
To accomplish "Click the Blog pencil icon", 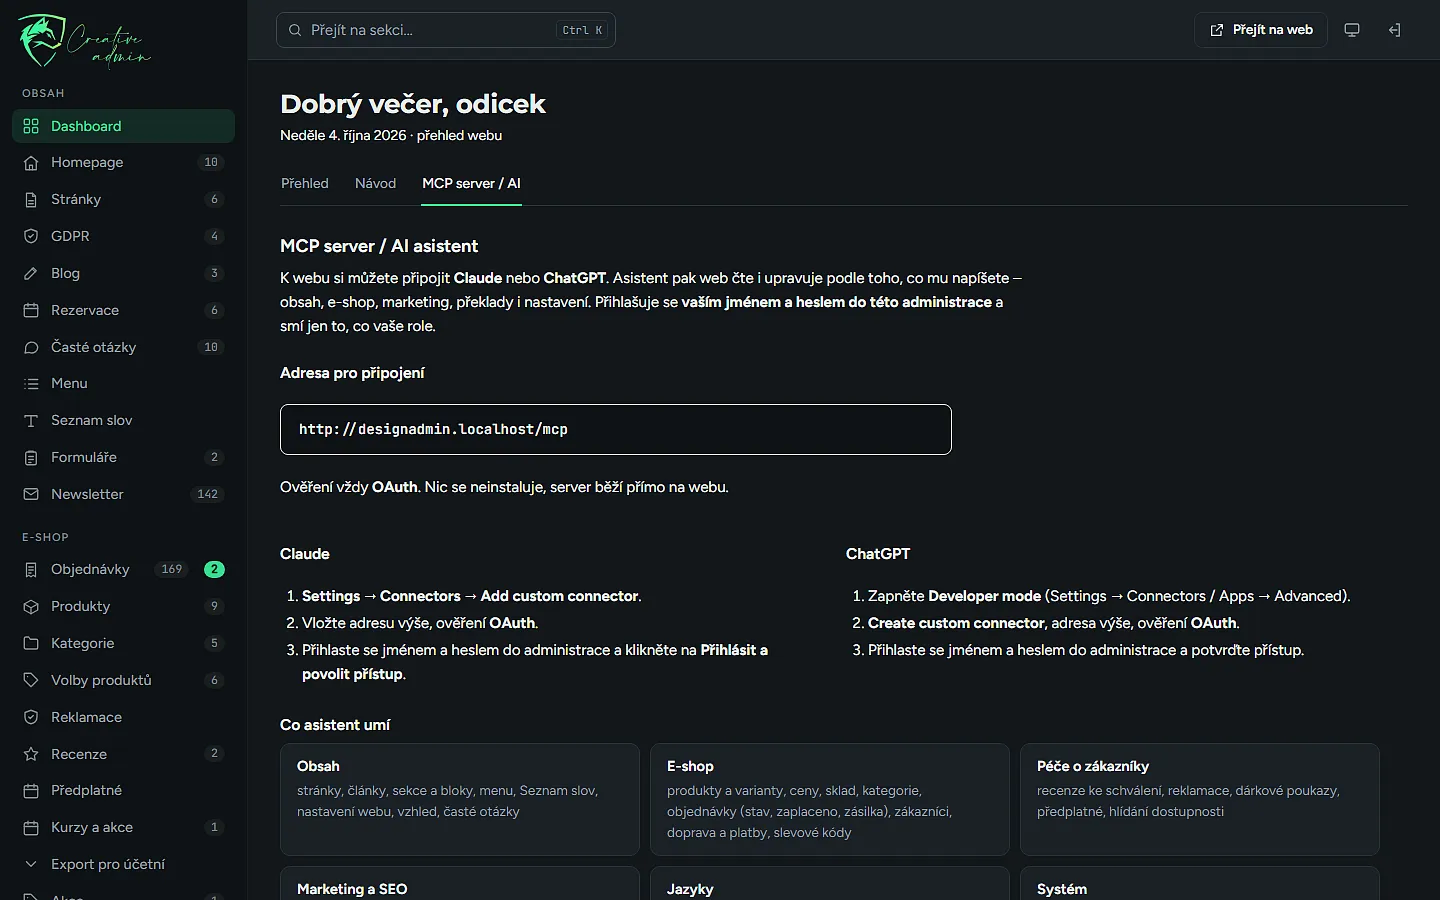I will pos(31,273).
